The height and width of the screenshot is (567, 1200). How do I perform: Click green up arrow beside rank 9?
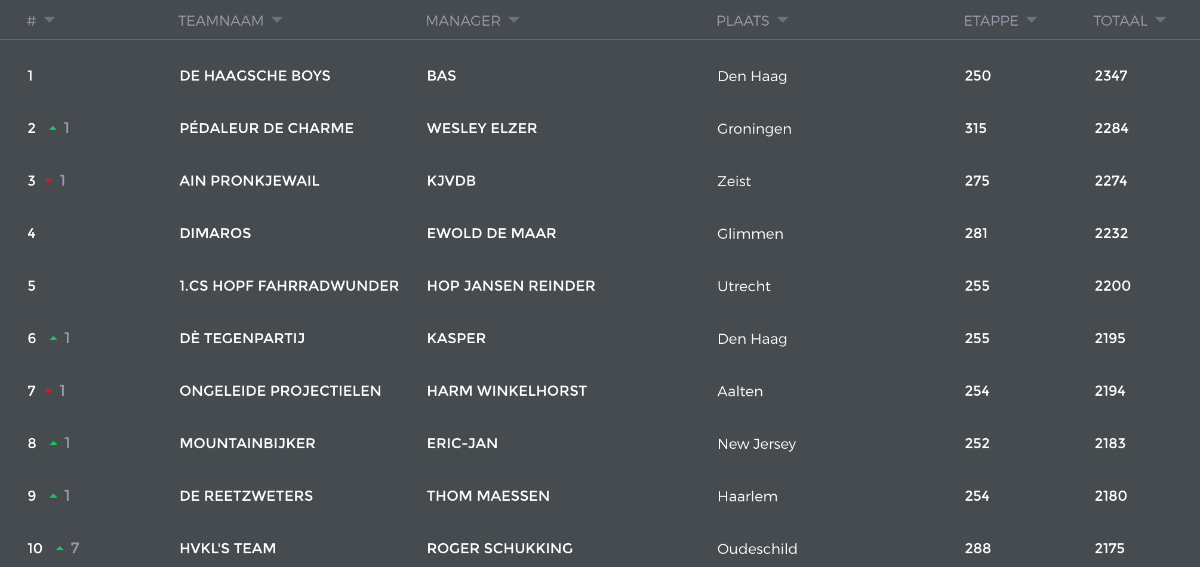click(53, 496)
